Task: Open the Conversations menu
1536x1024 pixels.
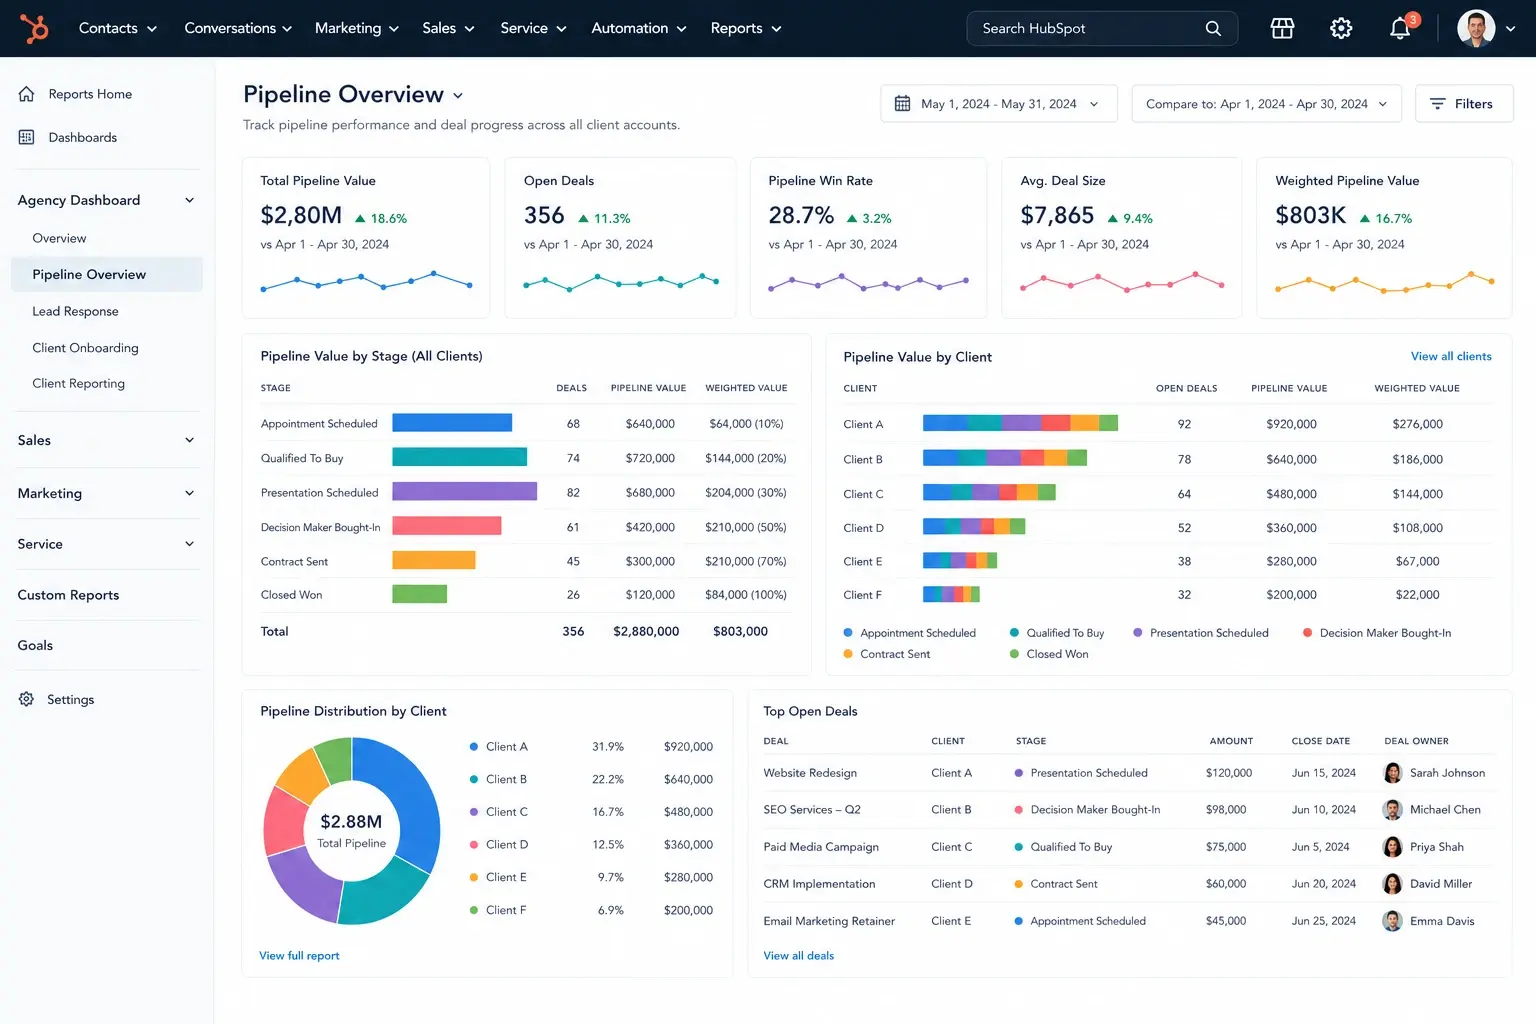Action: tap(238, 28)
